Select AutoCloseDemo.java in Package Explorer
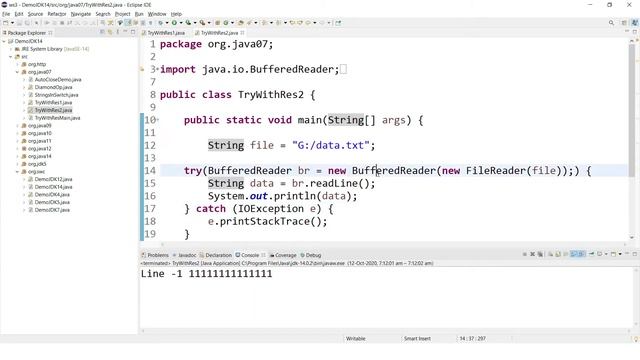This screenshot has width=640, height=360. pyautogui.click(x=58, y=80)
